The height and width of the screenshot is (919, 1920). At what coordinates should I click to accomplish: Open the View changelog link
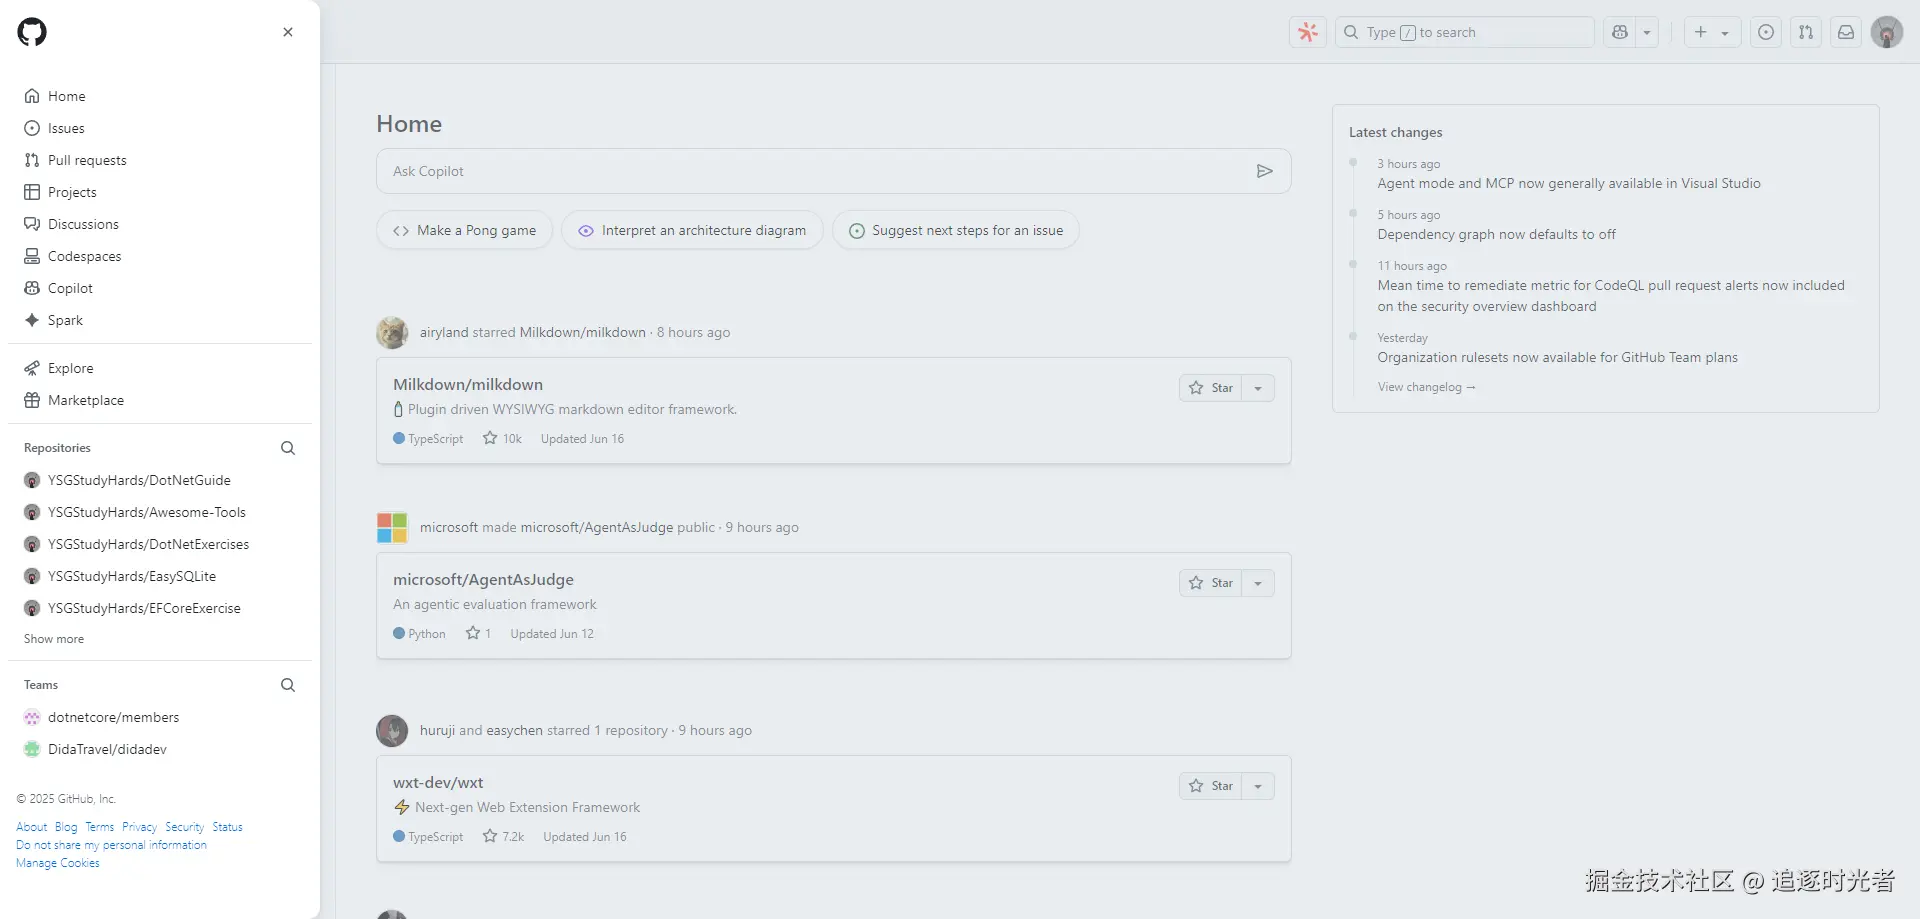click(1426, 387)
